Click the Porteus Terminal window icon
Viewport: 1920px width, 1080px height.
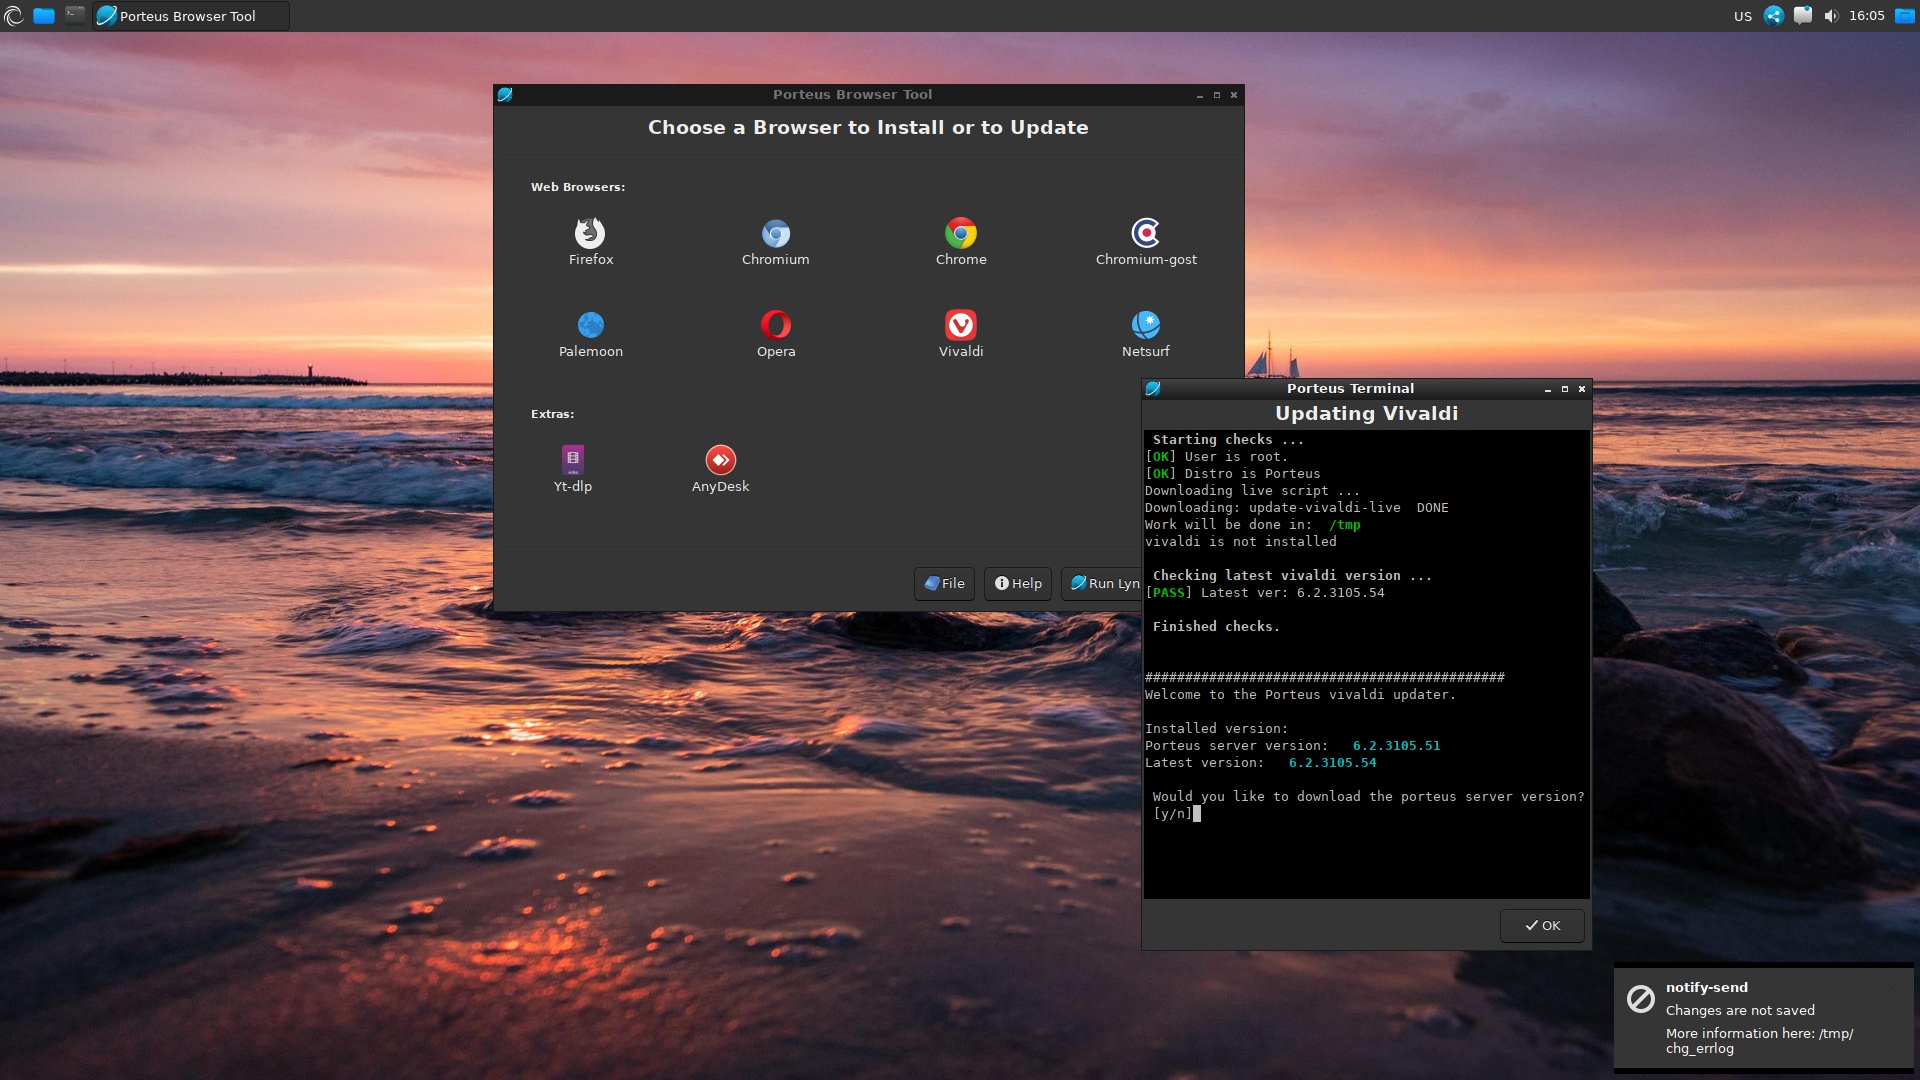click(1153, 388)
